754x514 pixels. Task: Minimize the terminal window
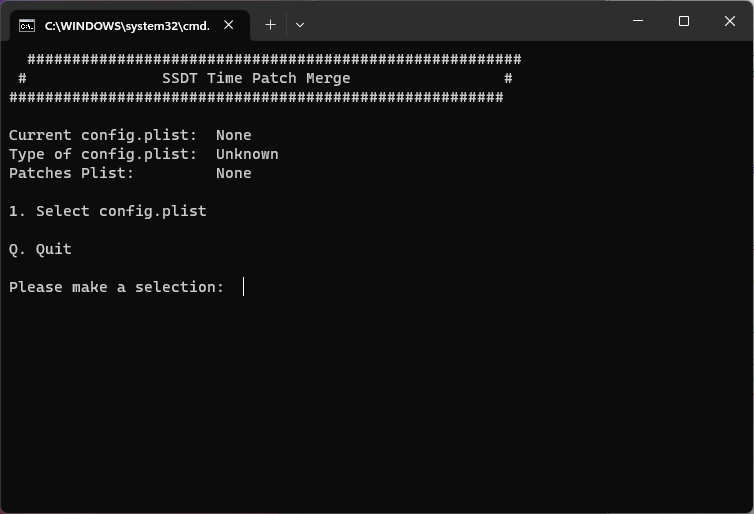[638, 21]
